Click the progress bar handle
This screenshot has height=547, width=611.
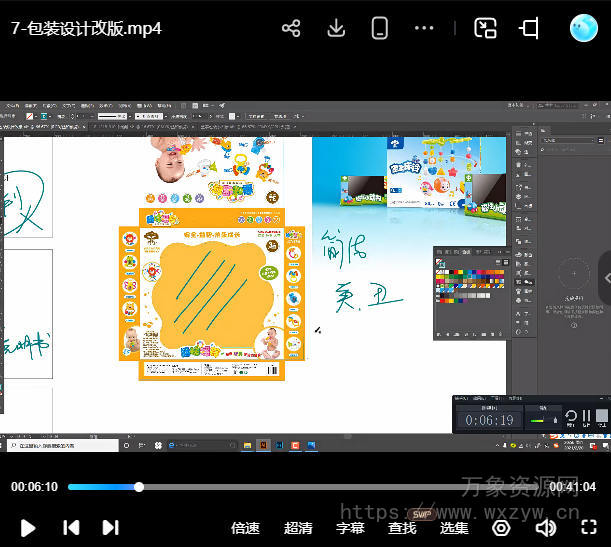[139, 487]
